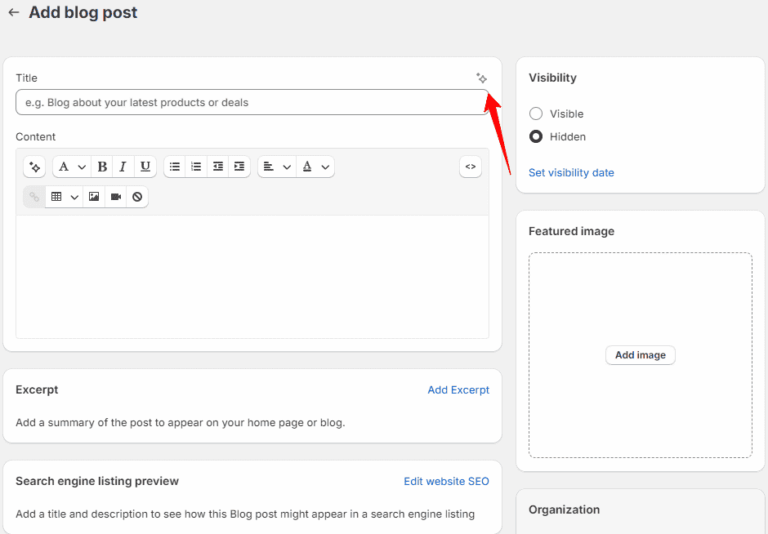Viewport: 768px width, 534px height.
Task: Open the text color picker
Action: click(316, 167)
